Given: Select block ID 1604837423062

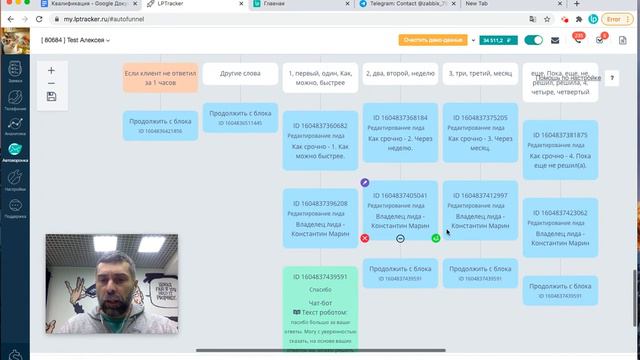Looking at the screenshot, I should [x=560, y=228].
